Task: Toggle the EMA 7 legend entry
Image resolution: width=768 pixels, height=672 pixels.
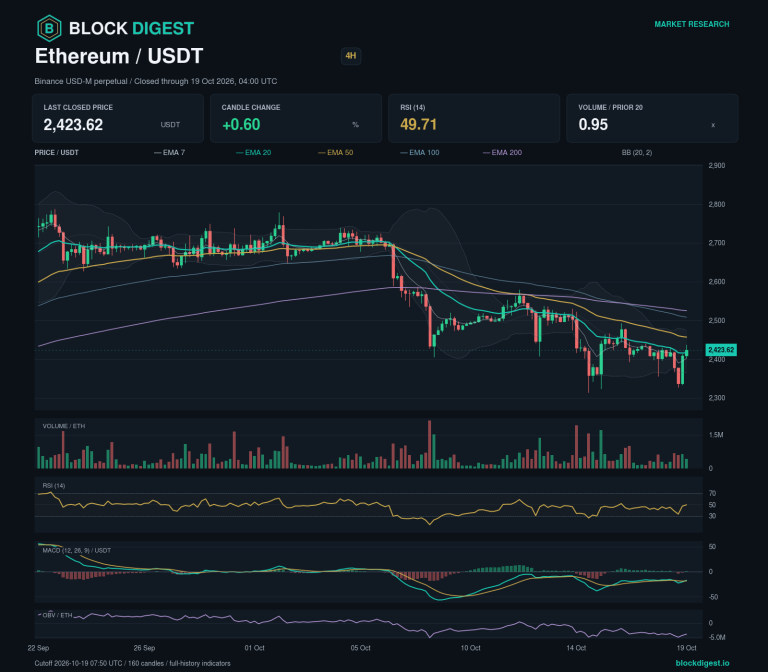Action: coord(169,152)
